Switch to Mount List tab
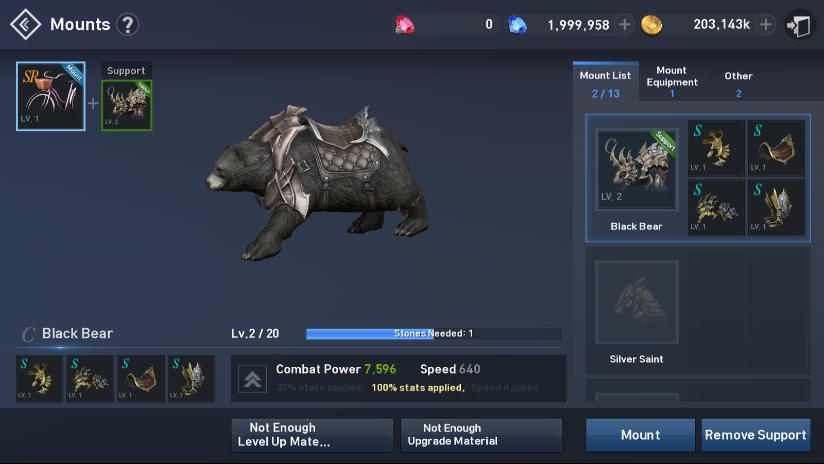The width and height of the screenshot is (824, 464). 605,83
